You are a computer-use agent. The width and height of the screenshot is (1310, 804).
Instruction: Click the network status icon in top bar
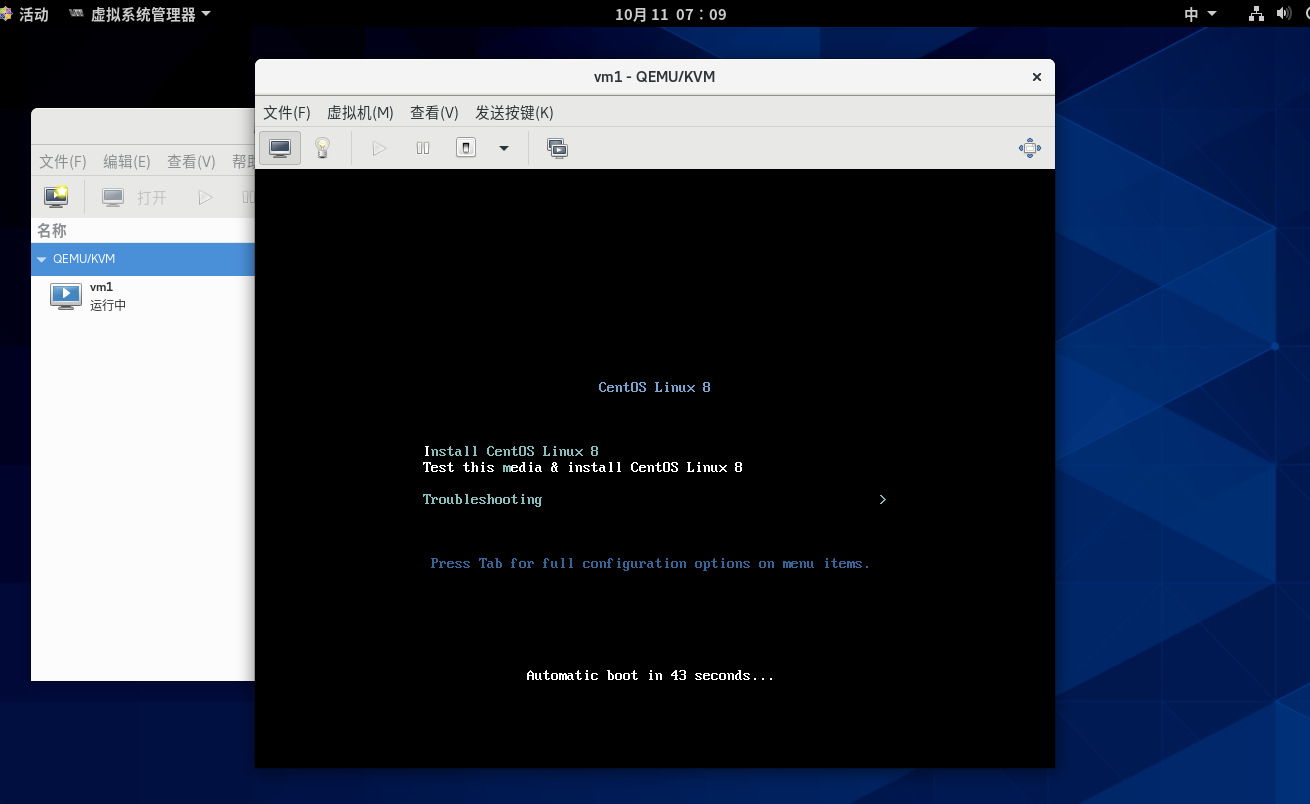pyautogui.click(x=1257, y=14)
